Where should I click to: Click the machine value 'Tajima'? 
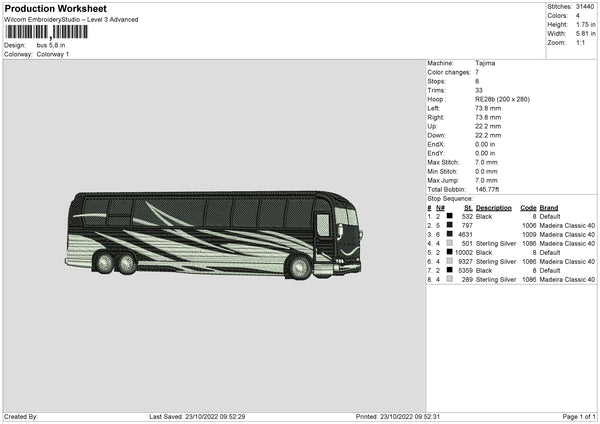coord(485,63)
